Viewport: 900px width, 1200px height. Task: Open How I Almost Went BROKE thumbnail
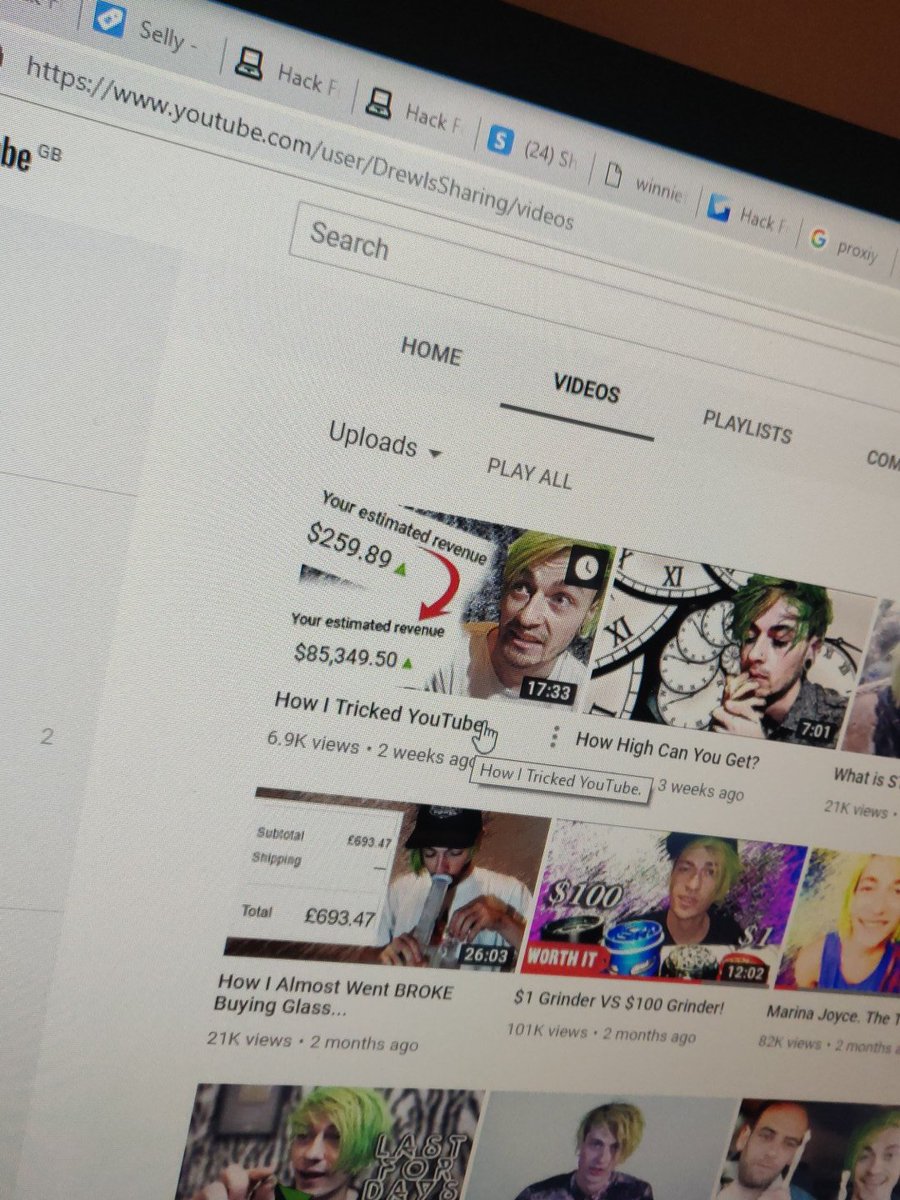click(388, 880)
